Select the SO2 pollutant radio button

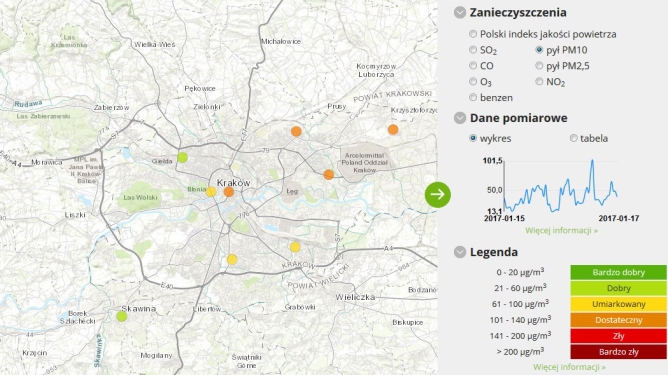coord(473,50)
